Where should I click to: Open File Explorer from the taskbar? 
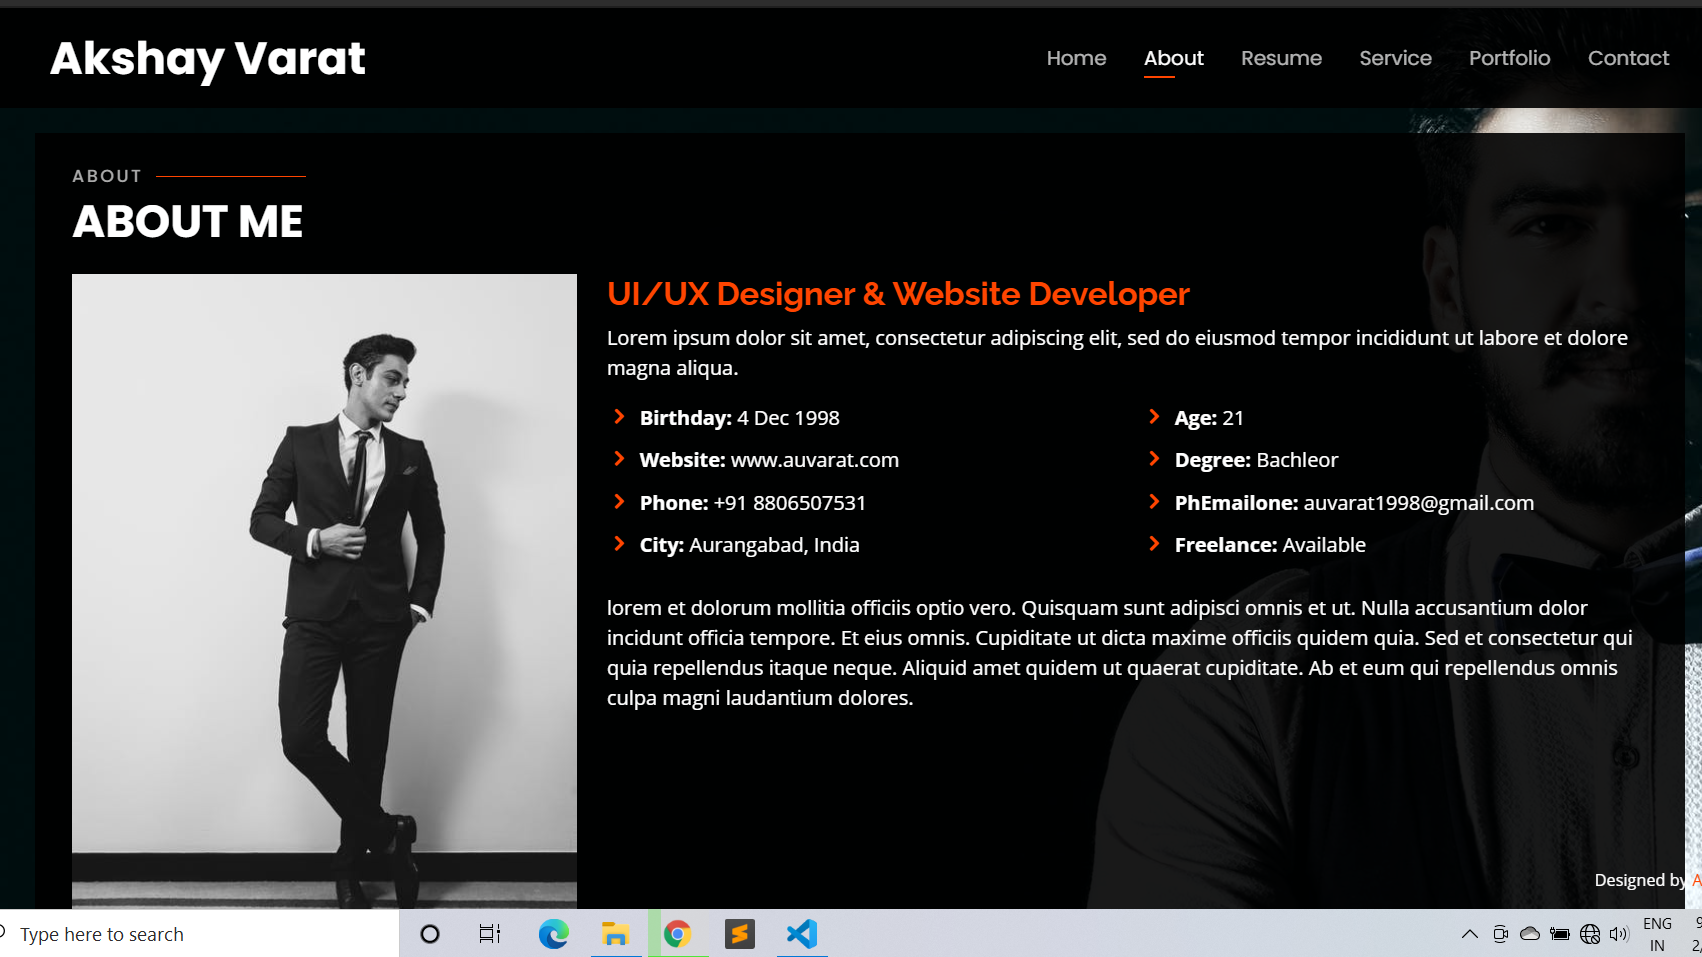(x=615, y=934)
